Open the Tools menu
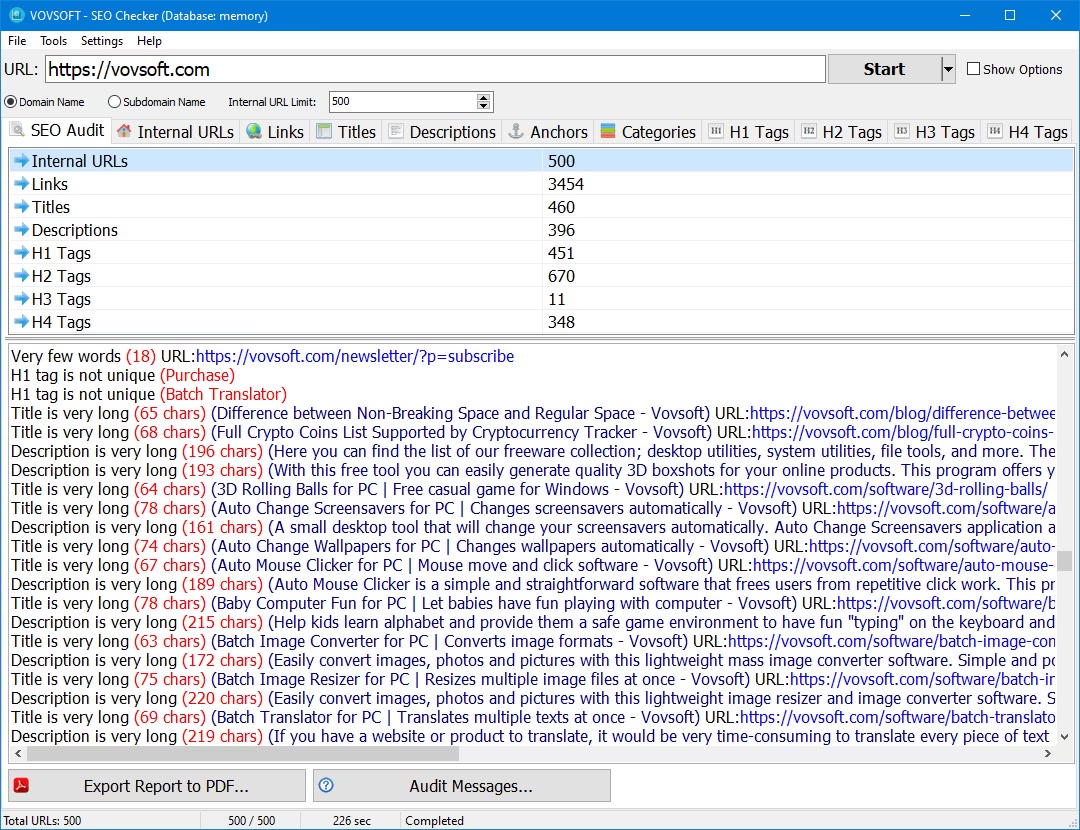The image size is (1080, 830). (53, 41)
